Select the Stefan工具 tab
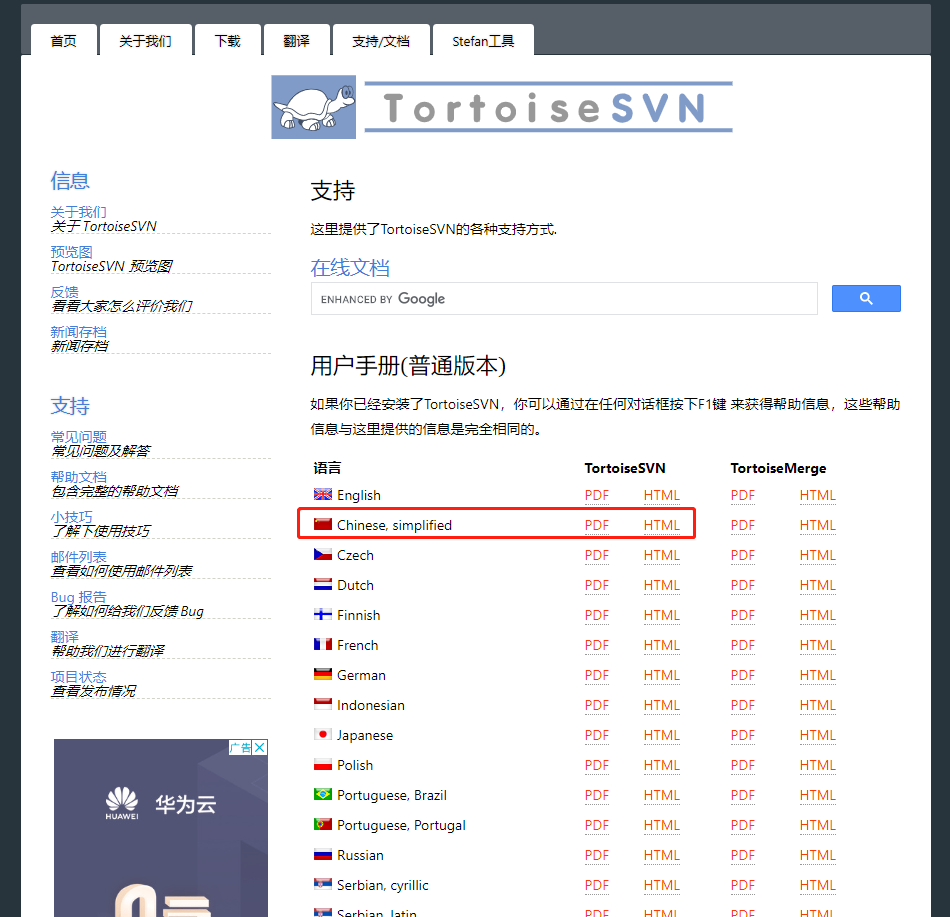The width and height of the screenshot is (950, 917). click(483, 40)
